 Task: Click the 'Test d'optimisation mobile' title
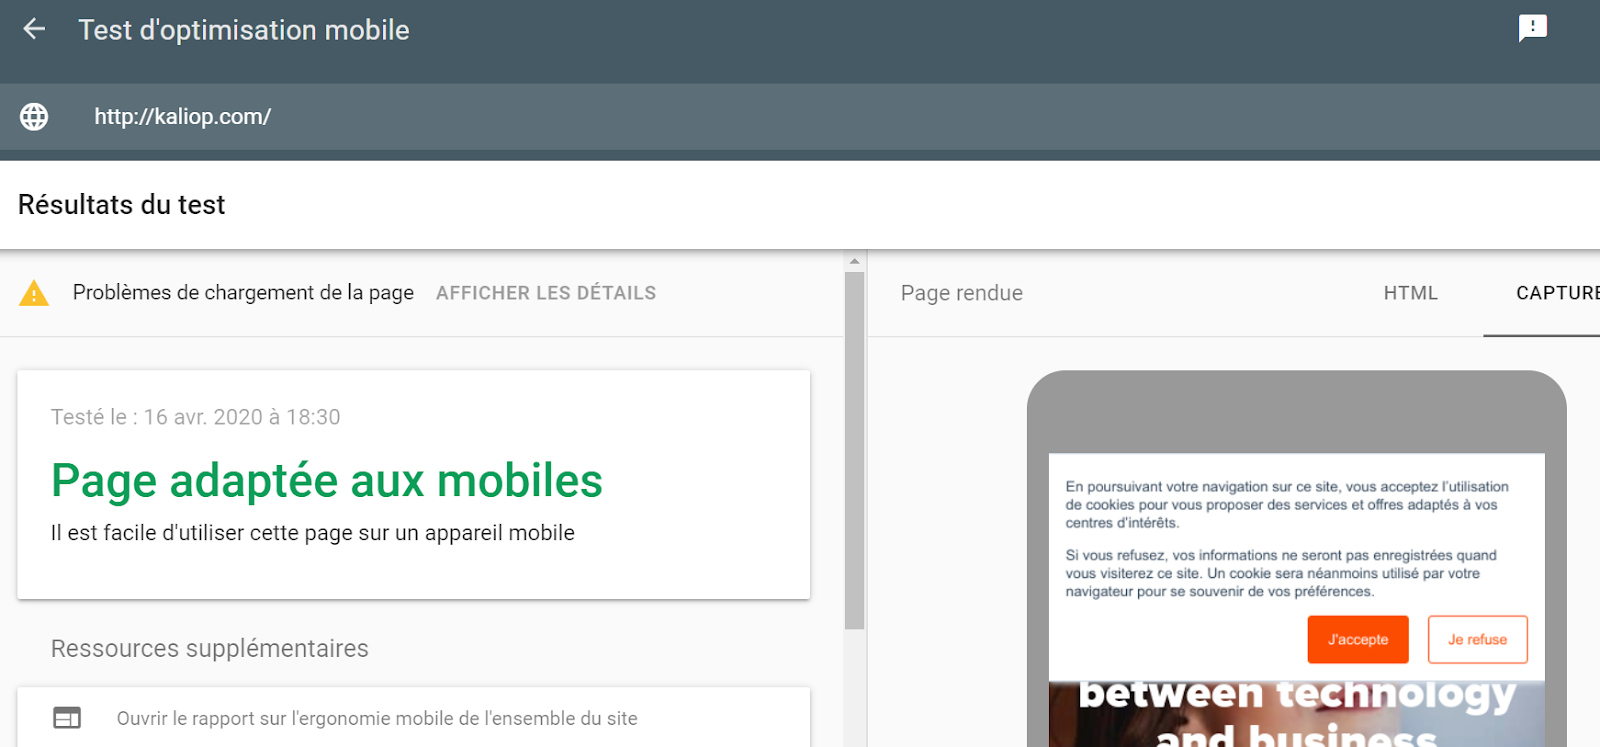pos(244,30)
